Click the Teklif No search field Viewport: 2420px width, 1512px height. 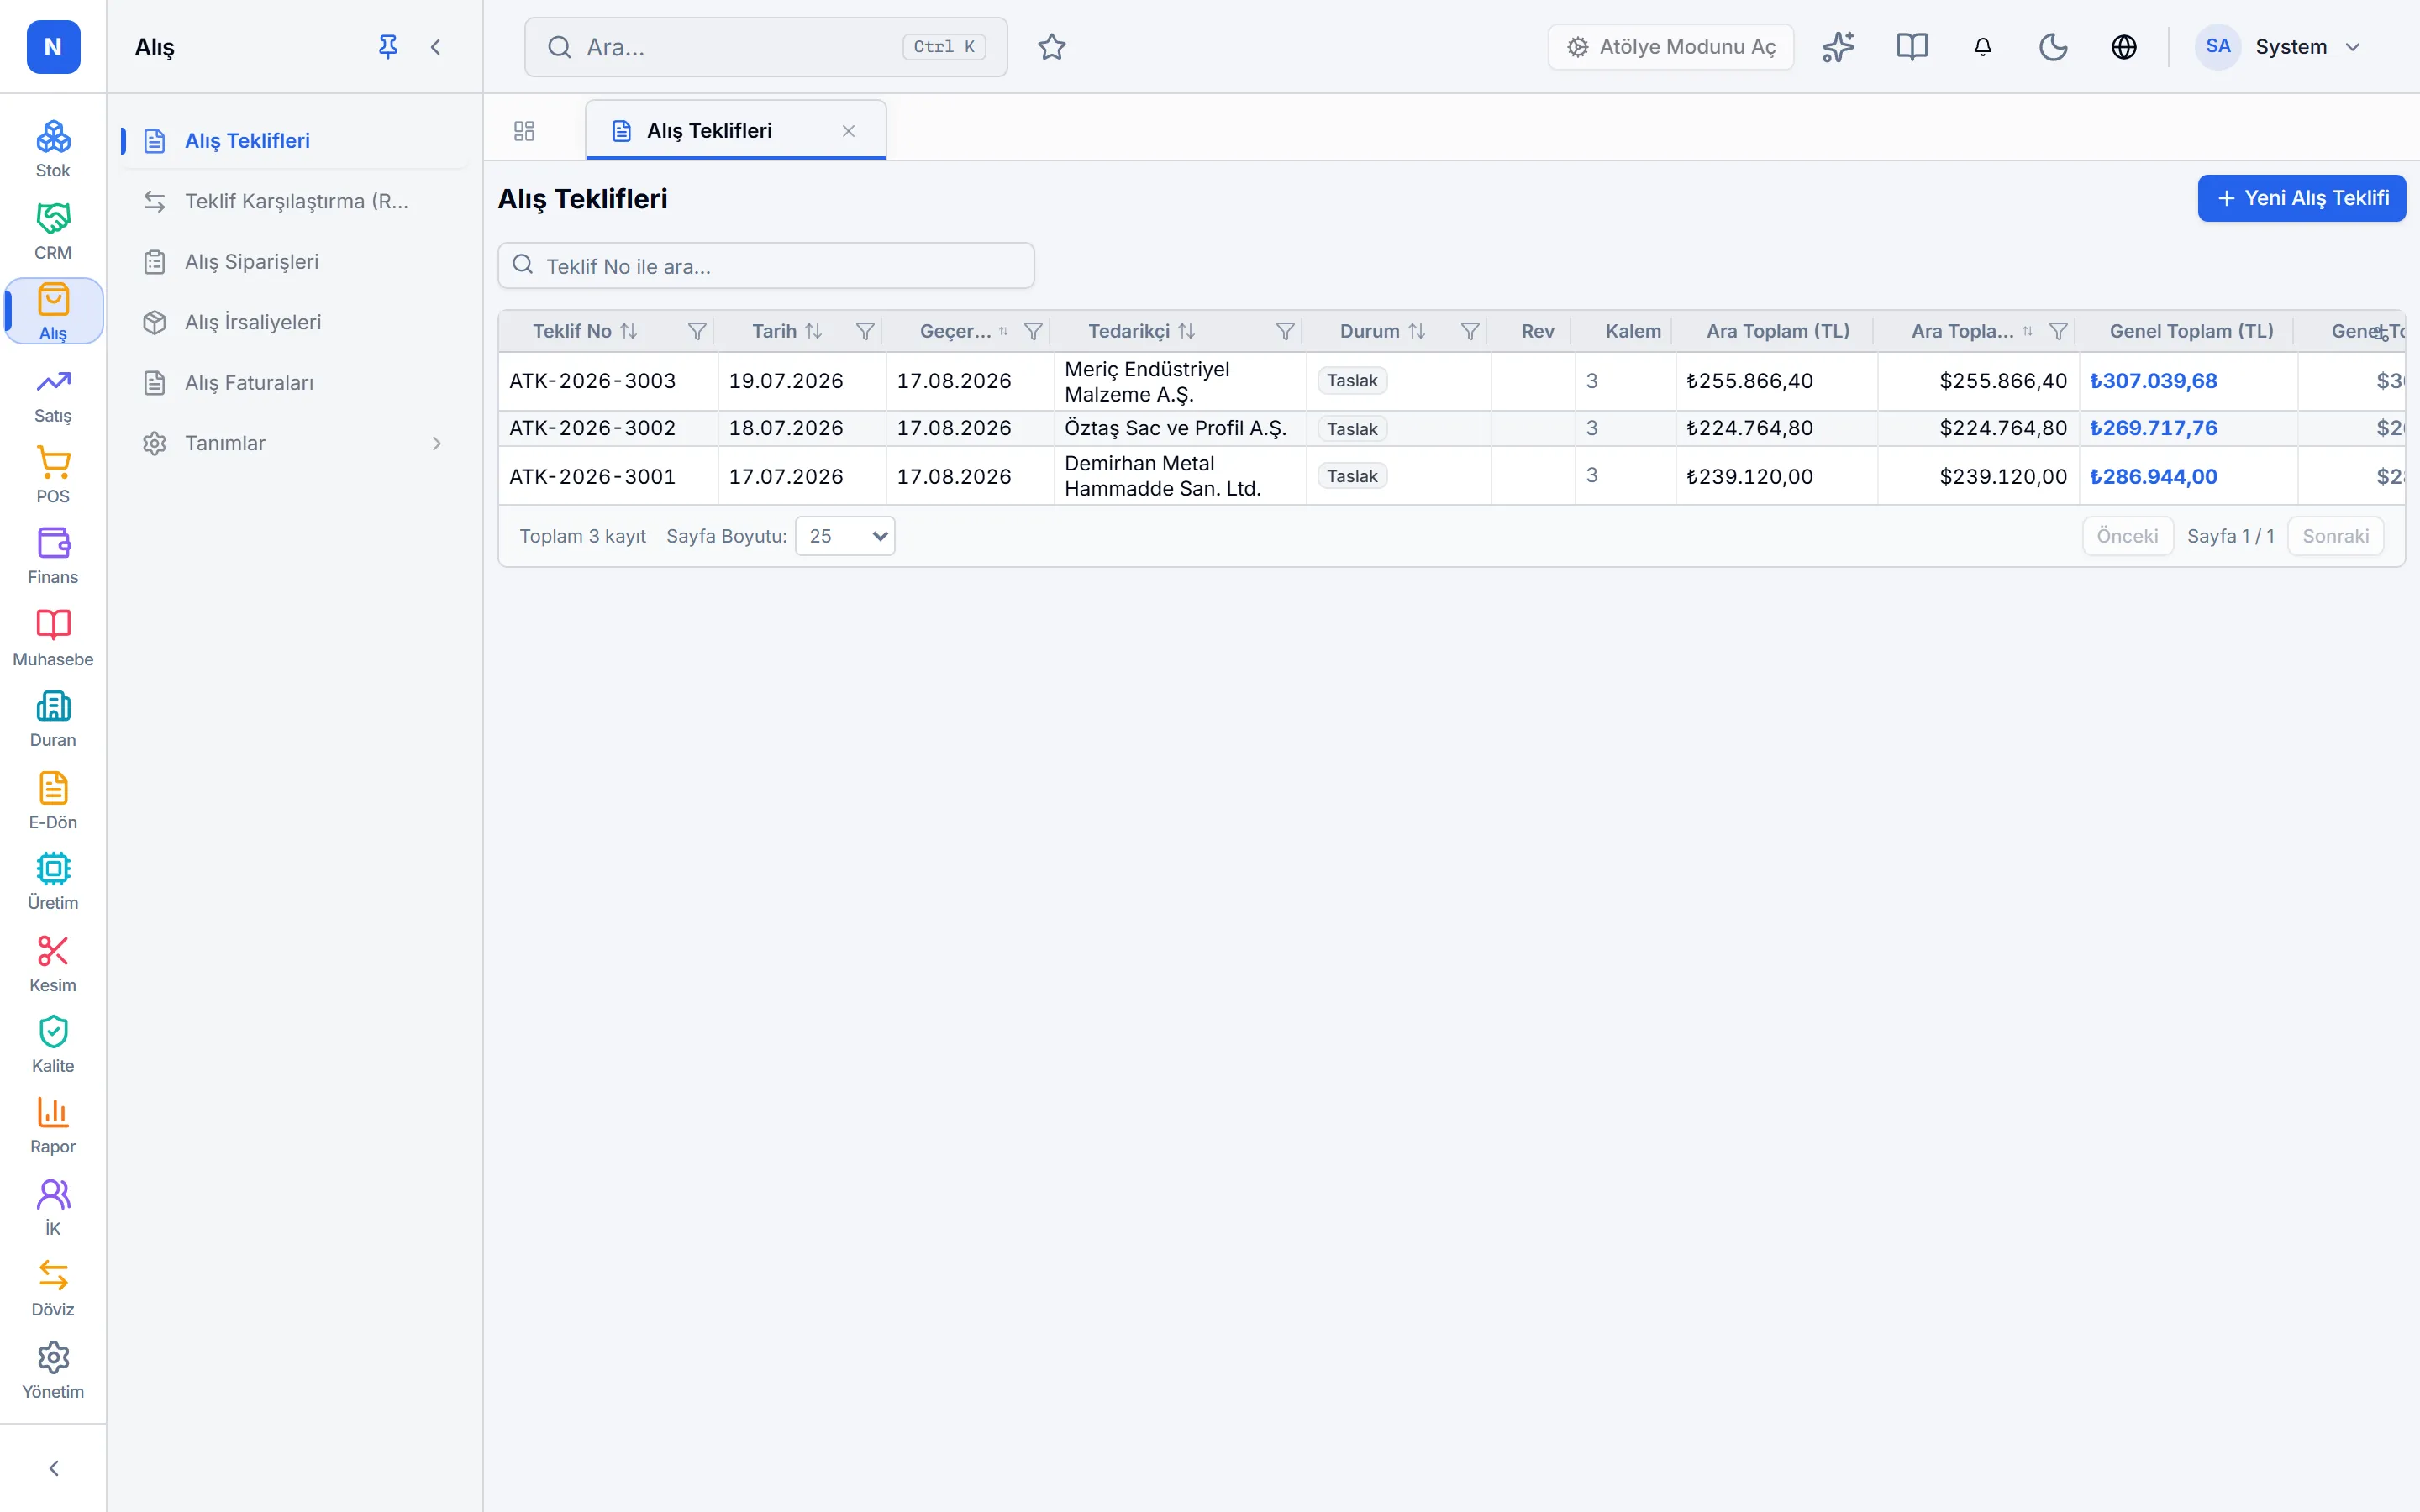tap(766, 266)
